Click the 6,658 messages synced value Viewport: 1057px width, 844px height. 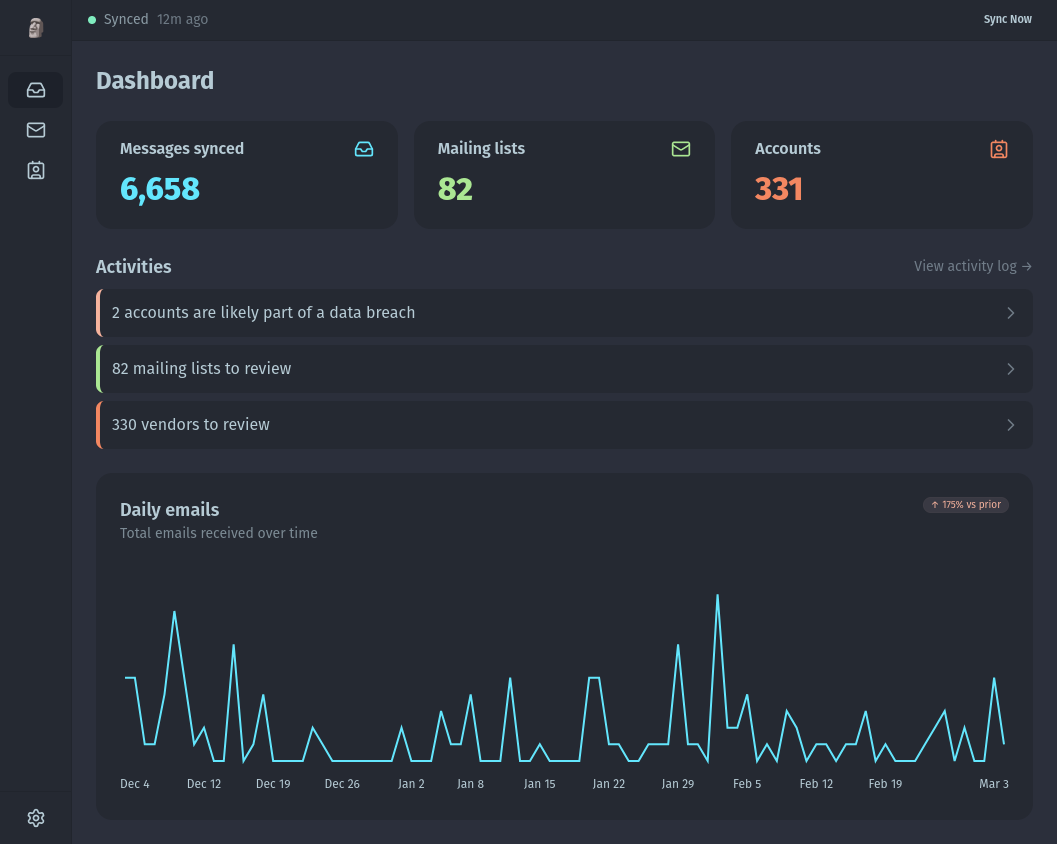(160, 189)
